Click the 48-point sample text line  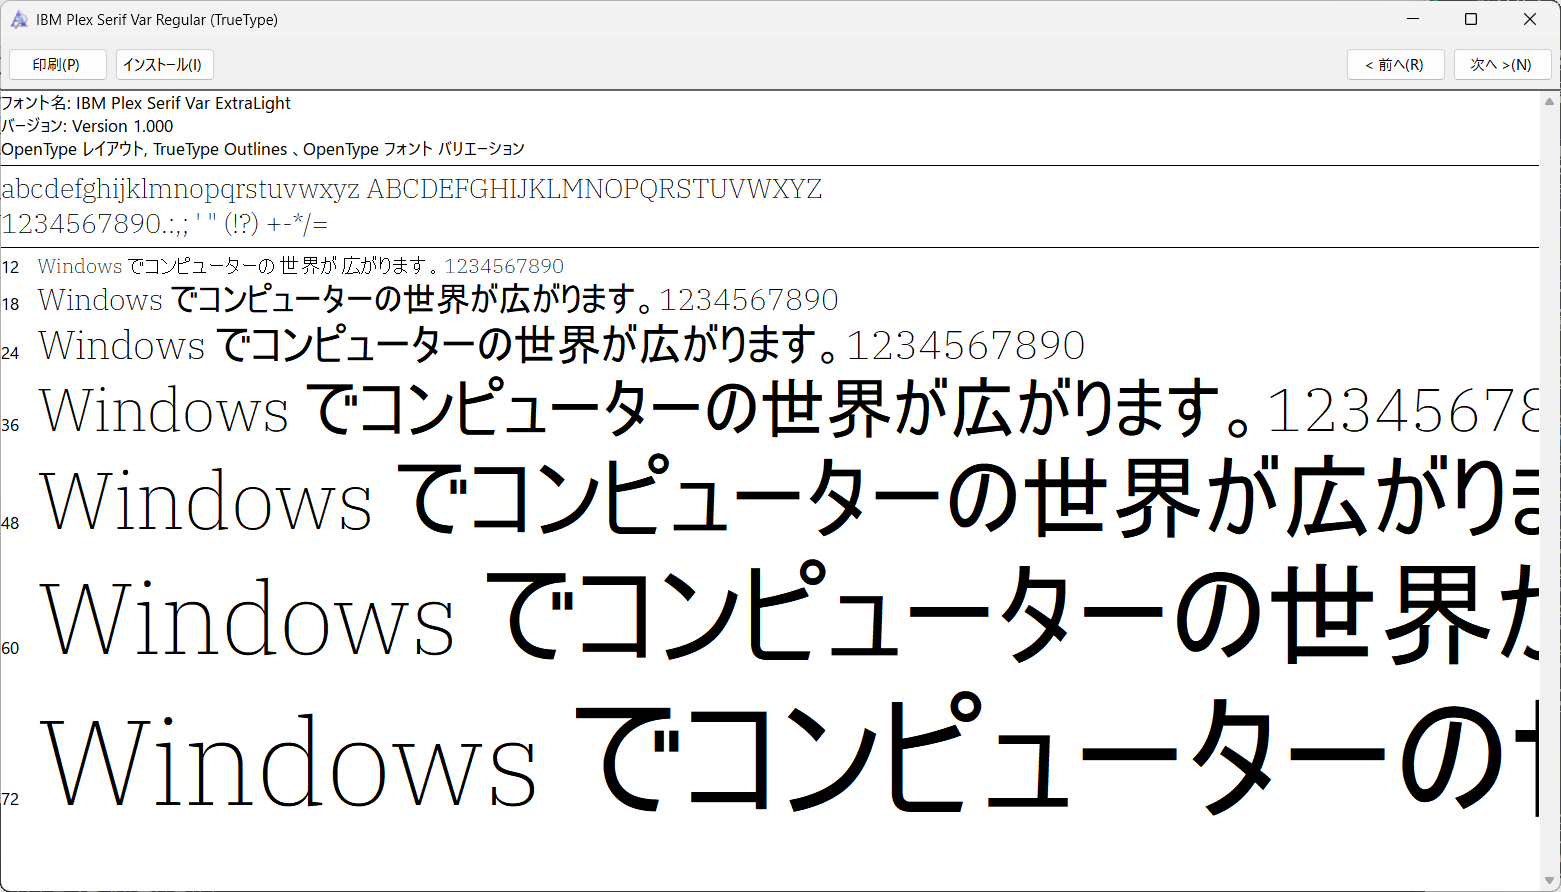point(788,497)
